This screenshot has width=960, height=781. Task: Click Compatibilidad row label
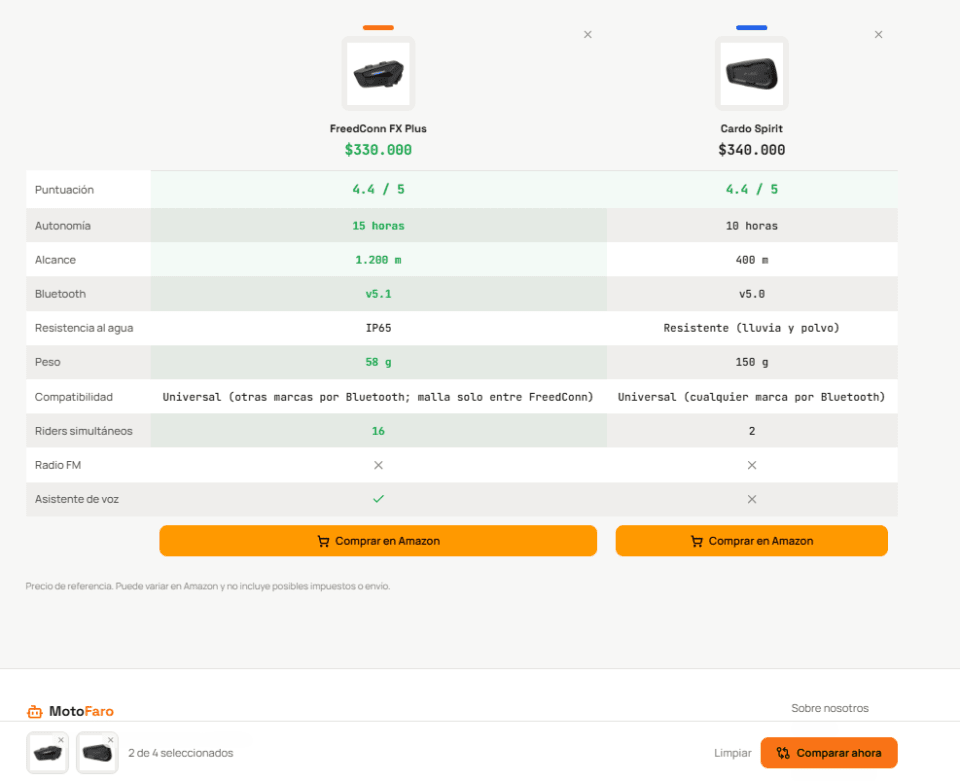[x=73, y=397]
